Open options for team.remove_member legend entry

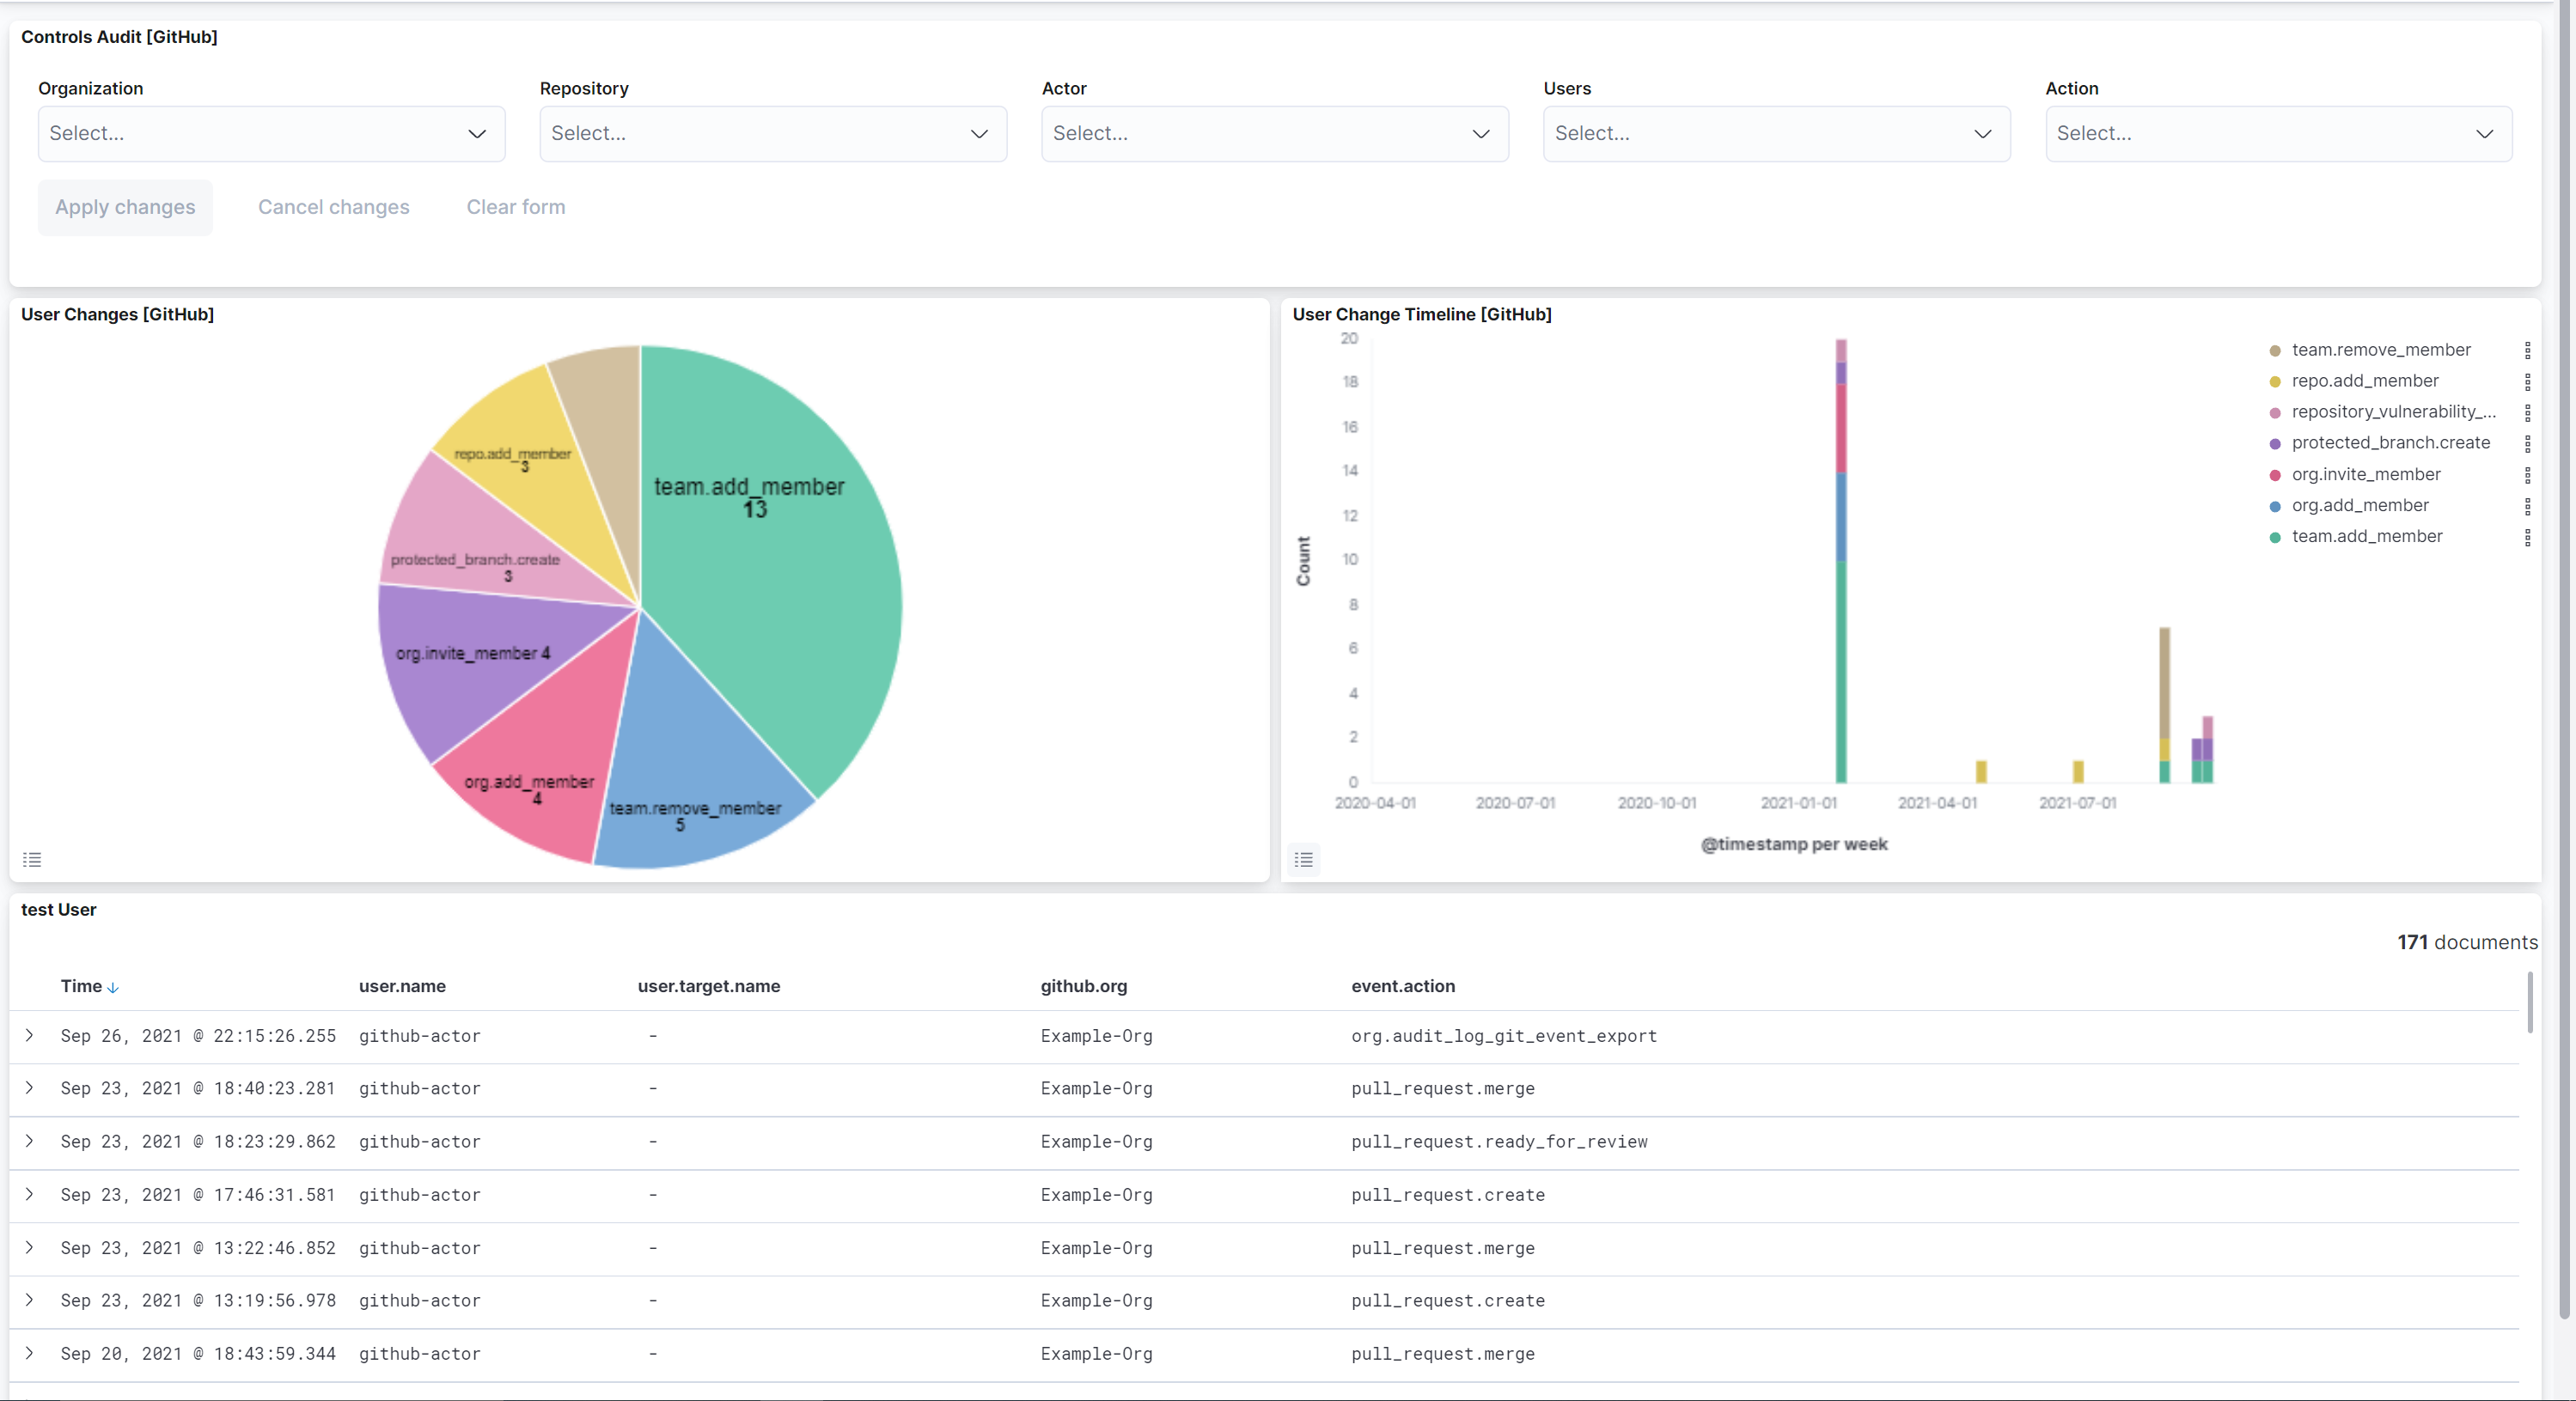2527,350
